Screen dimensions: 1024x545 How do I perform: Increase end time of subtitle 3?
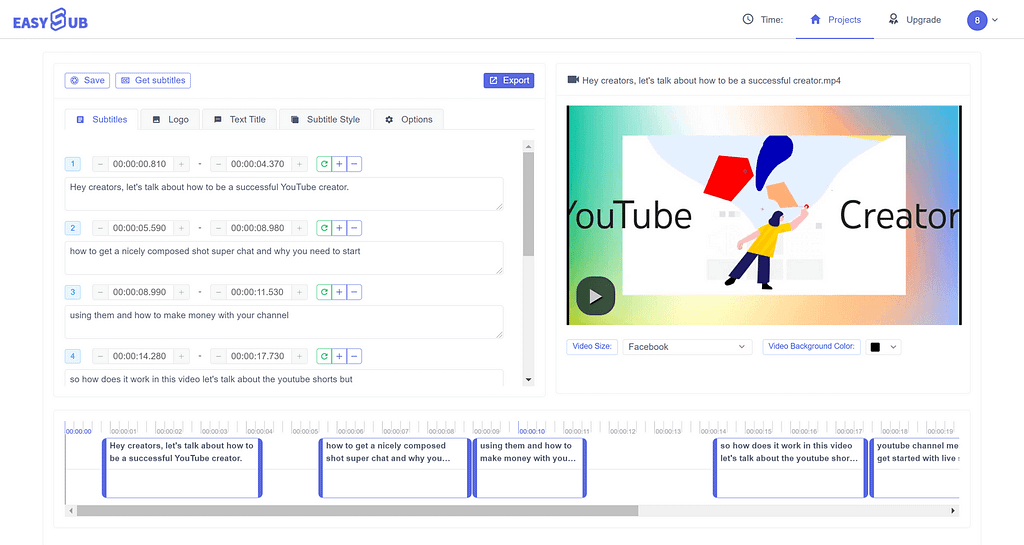(300, 292)
